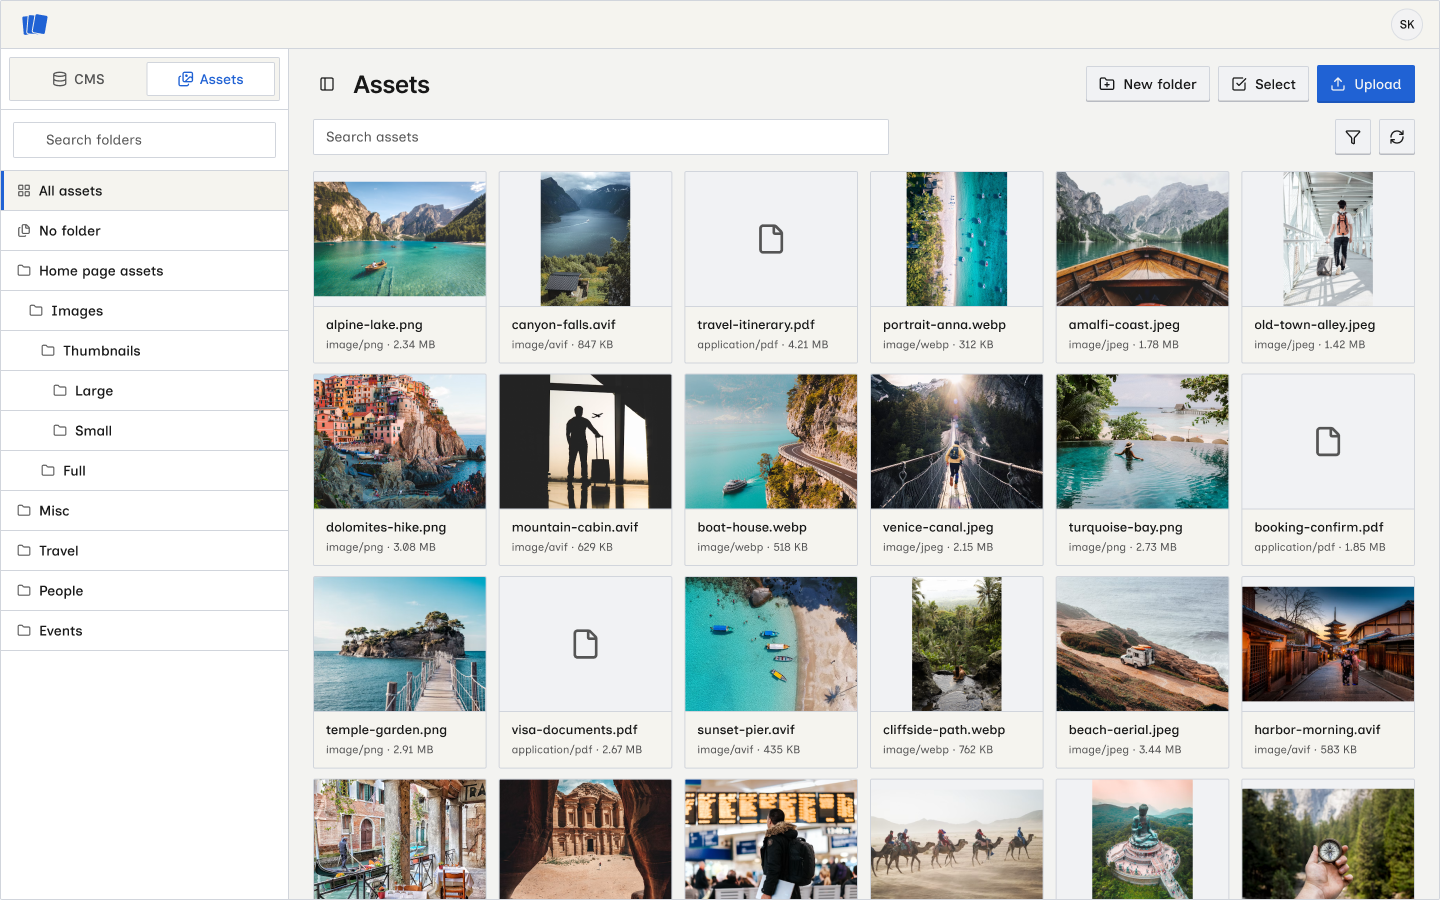Open the Thumbnails folder
Viewport: 1440px width, 900px height.
pos(145,350)
